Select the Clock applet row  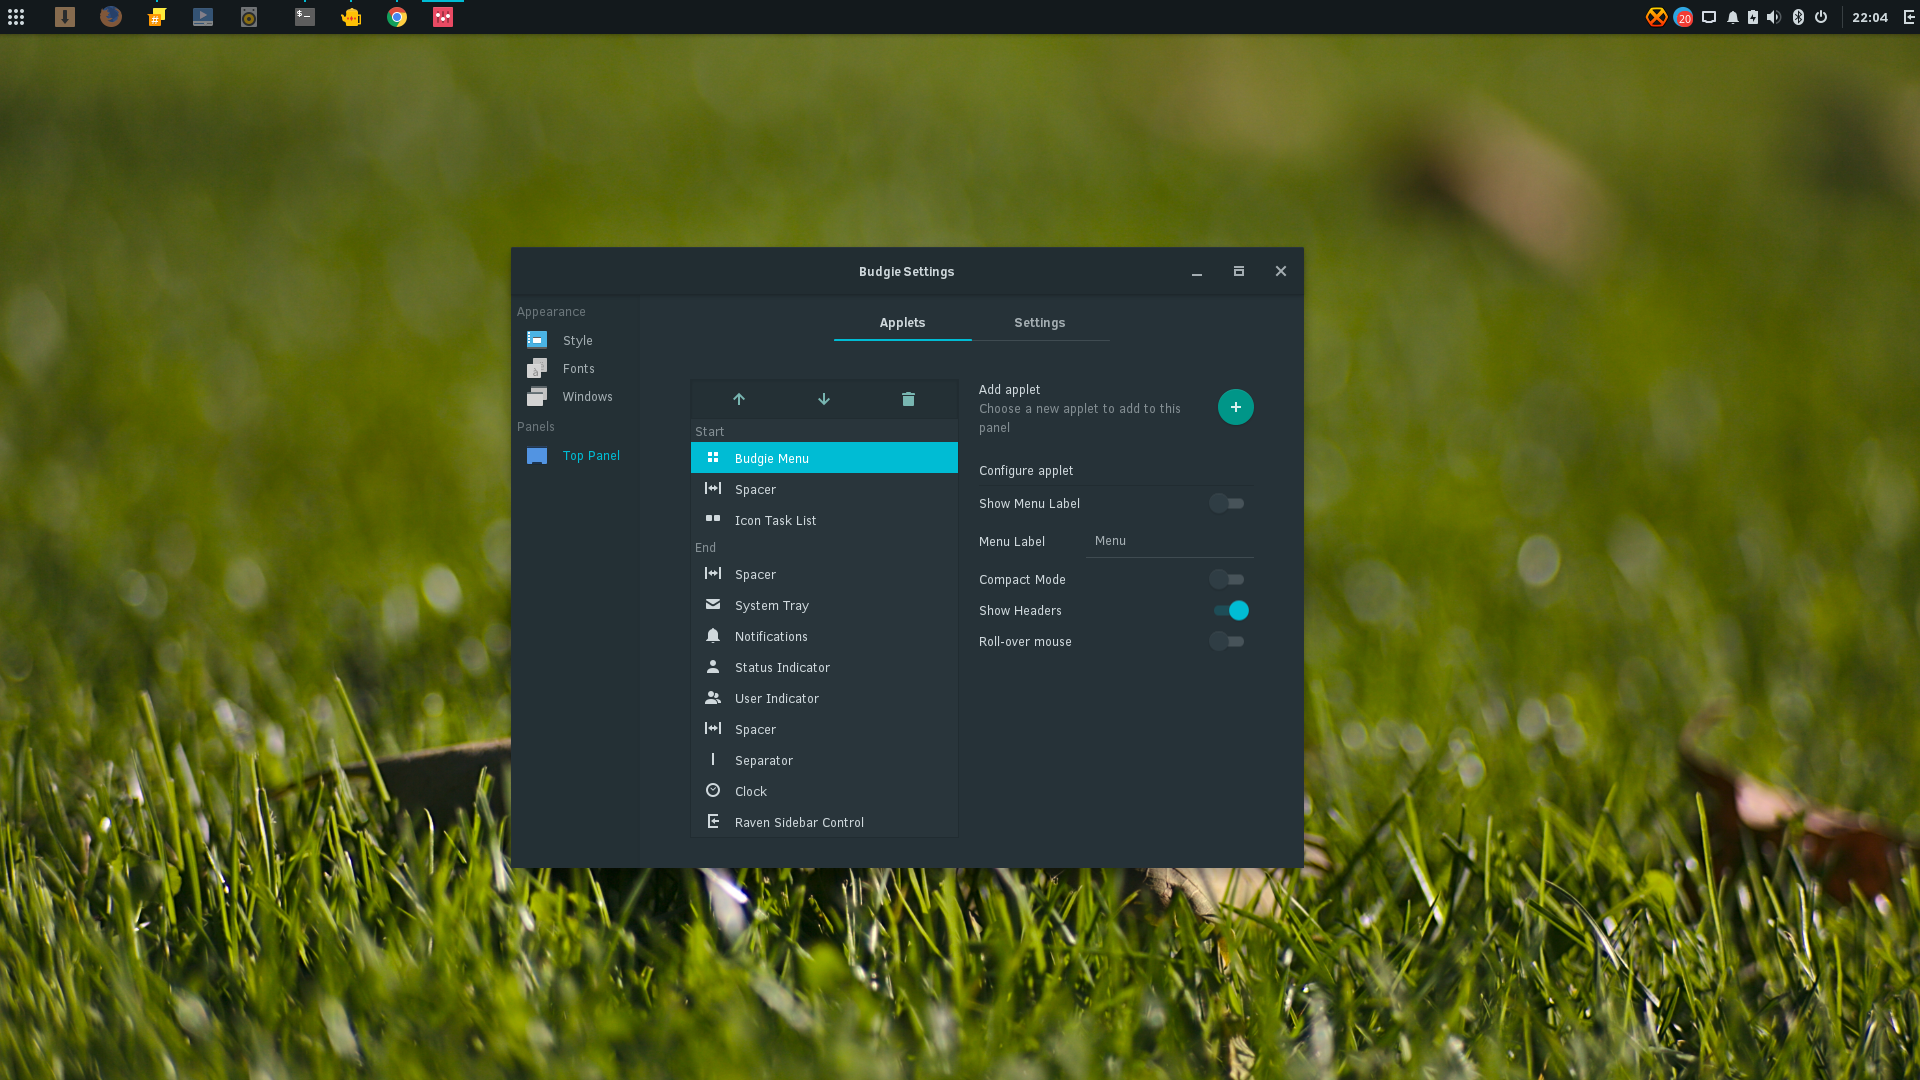point(824,791)
